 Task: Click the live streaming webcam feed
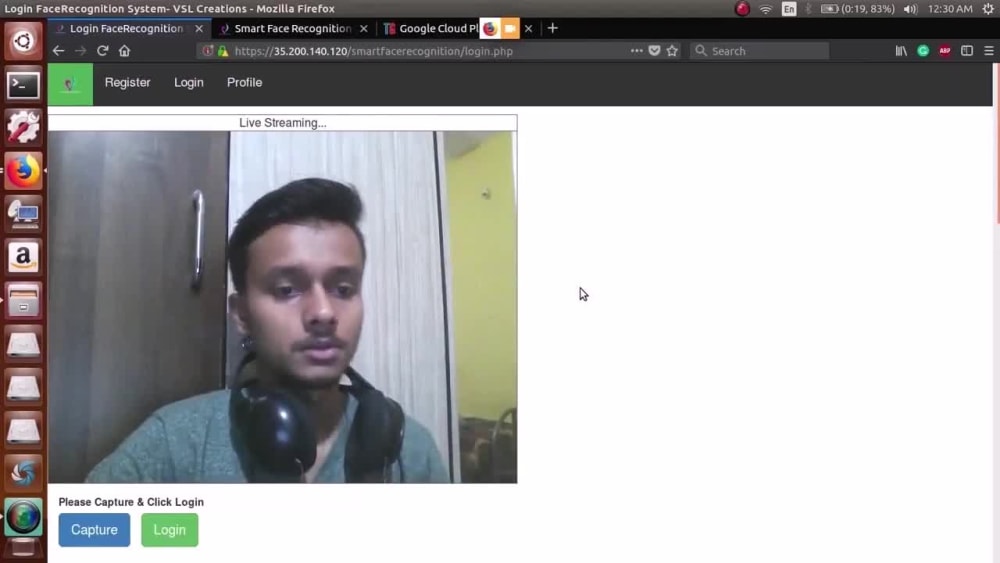click(x=283, y=307)
